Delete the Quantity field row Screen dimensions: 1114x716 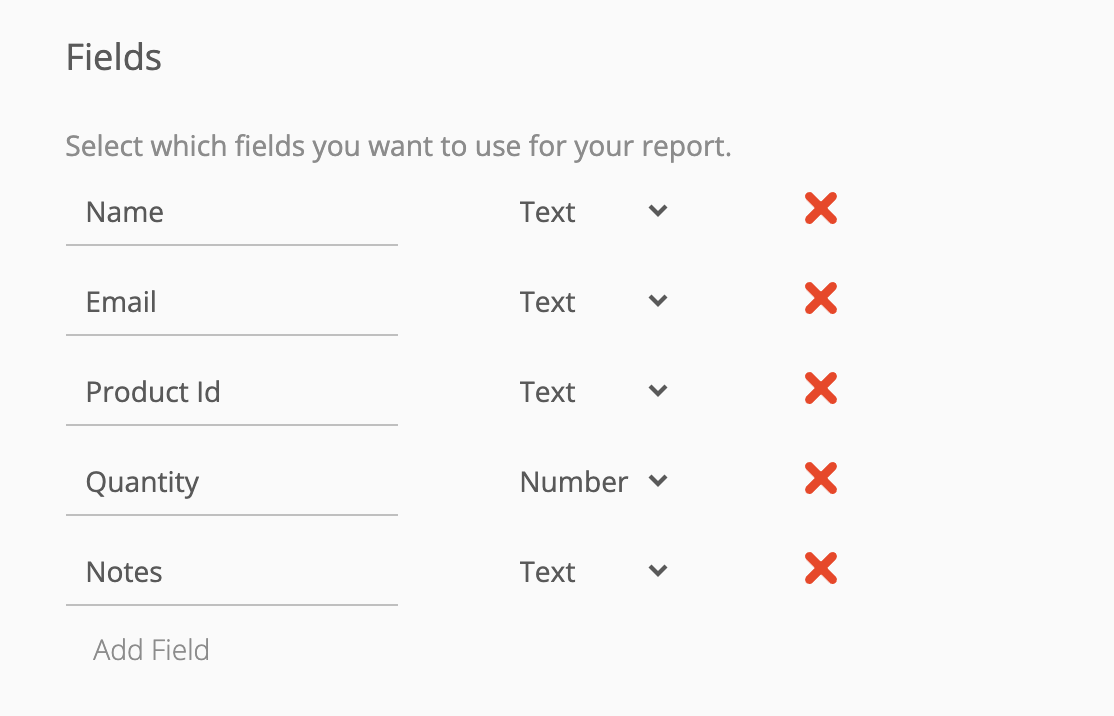pyautogui.click(x=819, y=479)
